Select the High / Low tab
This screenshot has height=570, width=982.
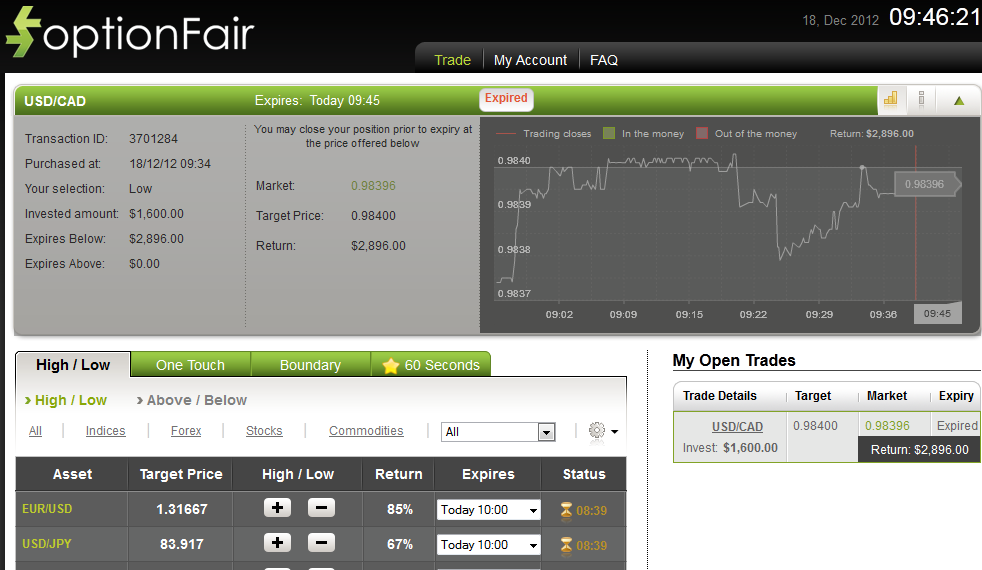[x=73, y=365]
